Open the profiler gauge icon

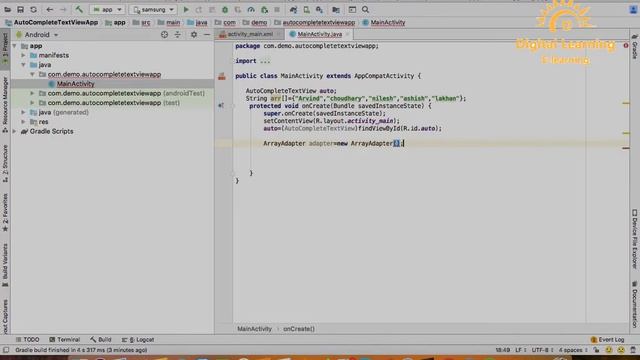(x=251, y=9)
